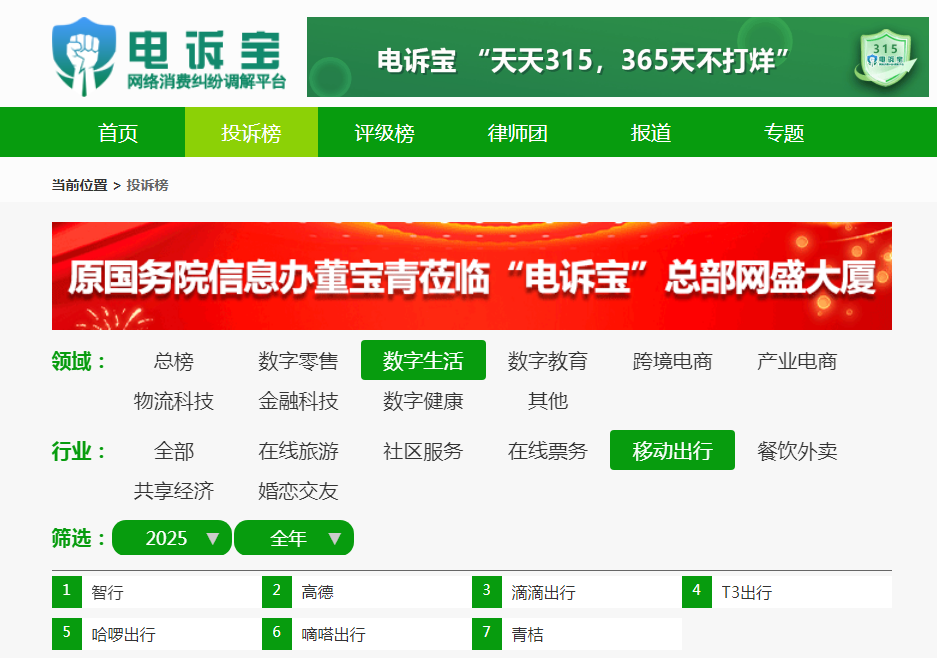
Task: Select the 总榜 domain filter
Action: pyautogui.click(x=173, y=361)
